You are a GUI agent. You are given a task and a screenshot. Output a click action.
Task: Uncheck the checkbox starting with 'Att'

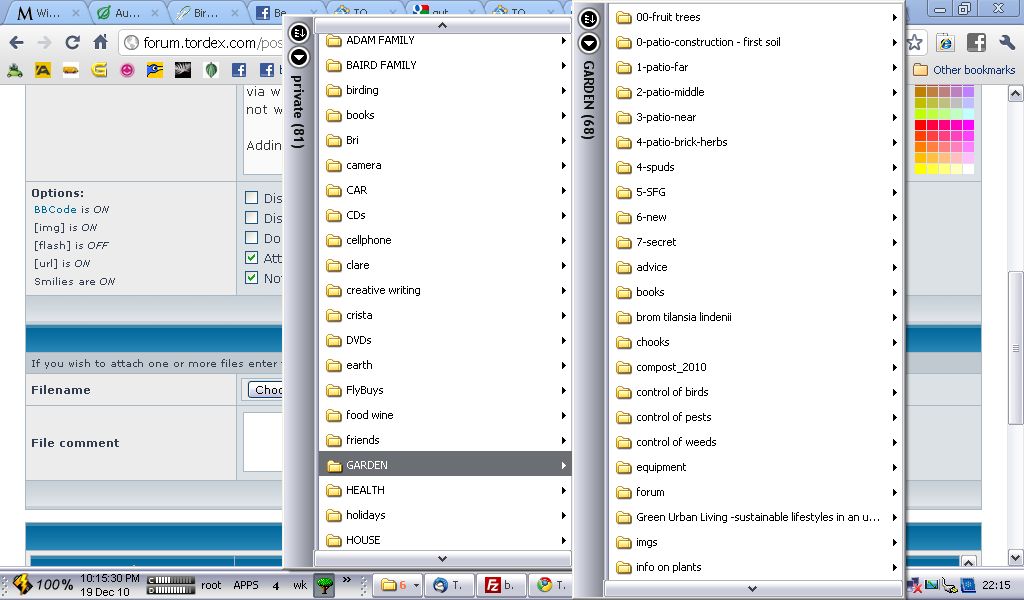pyautogui.click(x=252, y=258)
